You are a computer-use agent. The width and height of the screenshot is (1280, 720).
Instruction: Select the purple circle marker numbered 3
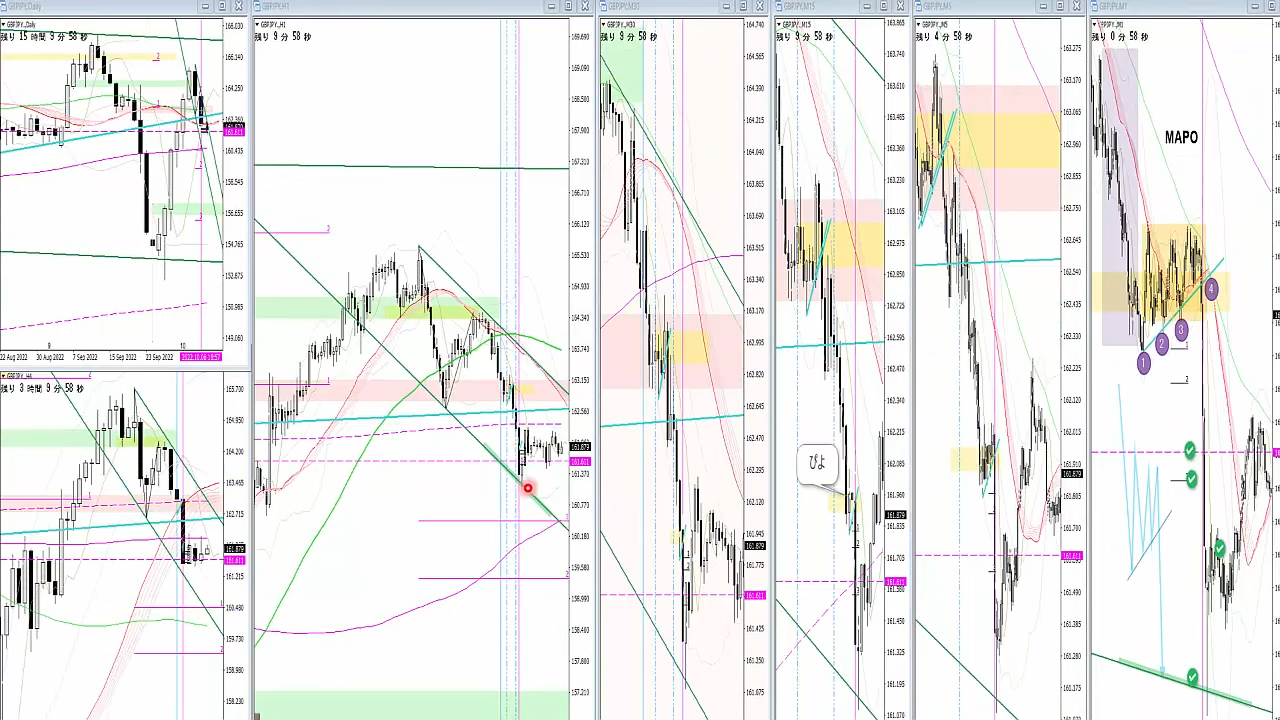[1181, 330]
